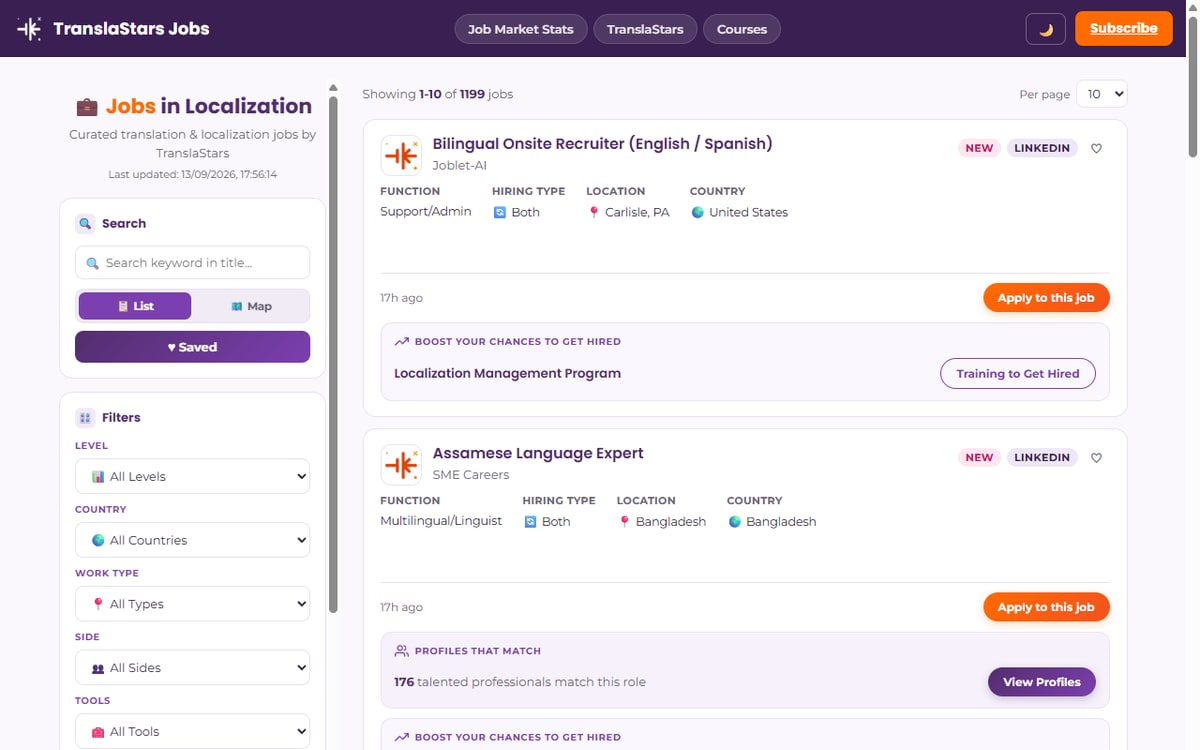Click the briefcase icon beside Jobs in Localization
The image size is (1200, 750).
point(87,106)
